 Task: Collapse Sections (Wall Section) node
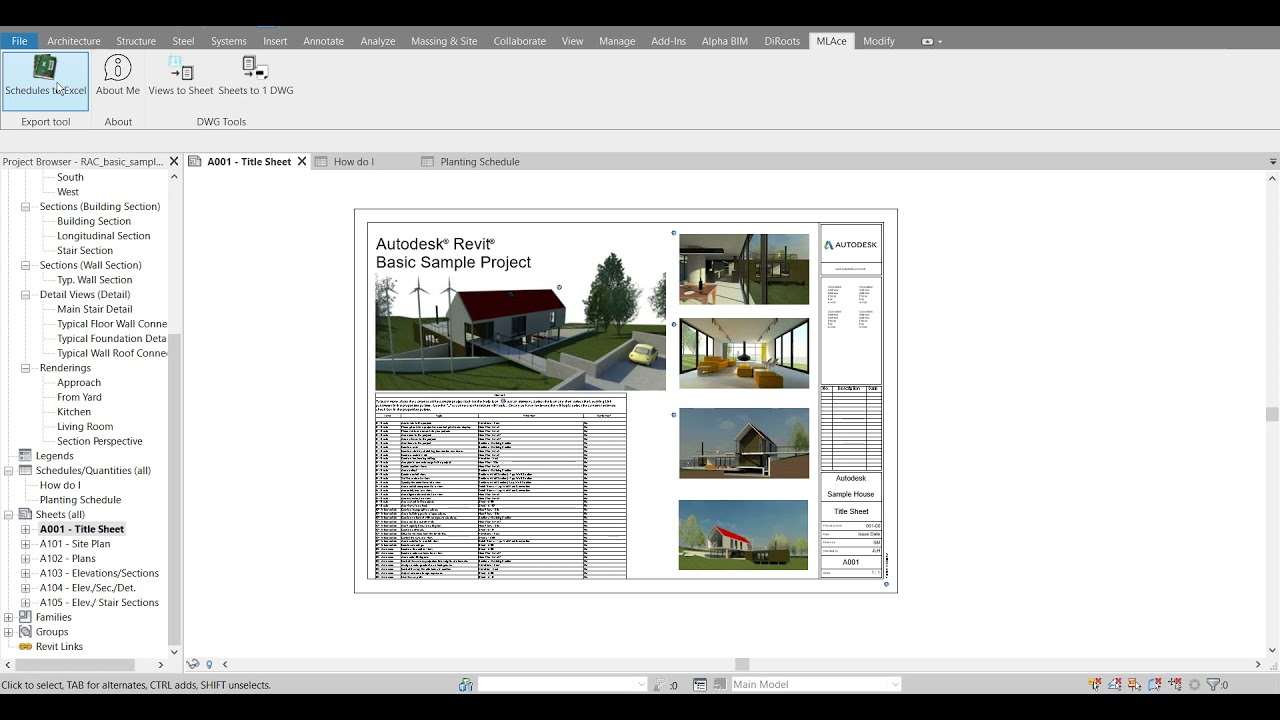(x=26, y=265)
